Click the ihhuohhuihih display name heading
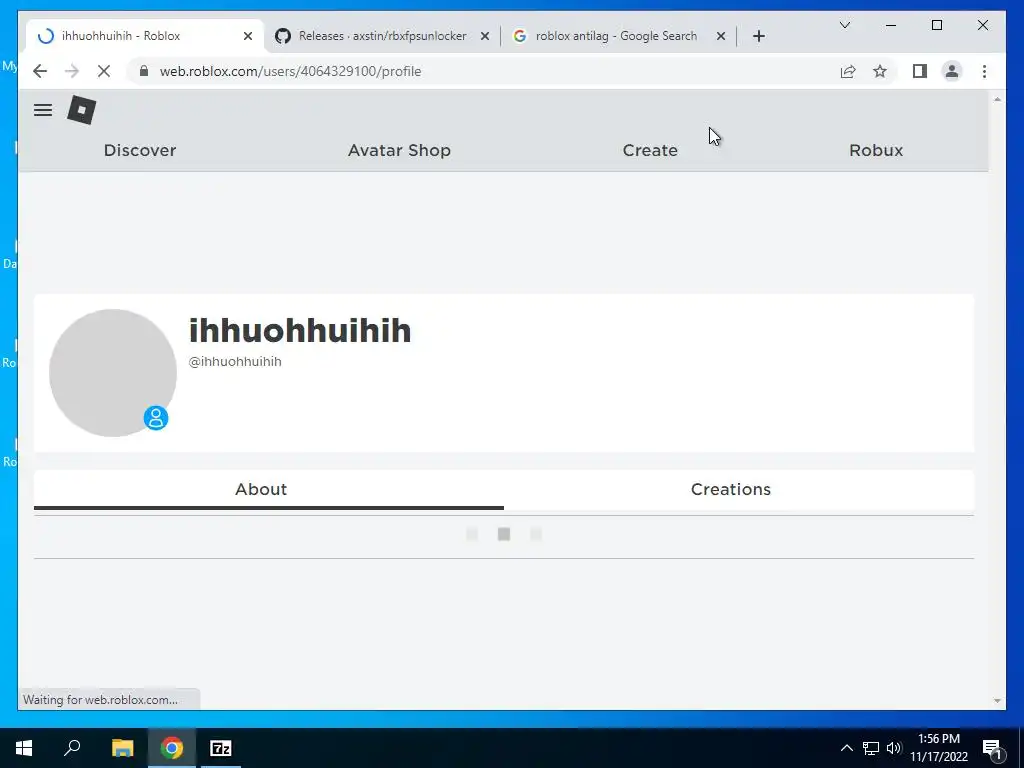 [x=300, y=330]
